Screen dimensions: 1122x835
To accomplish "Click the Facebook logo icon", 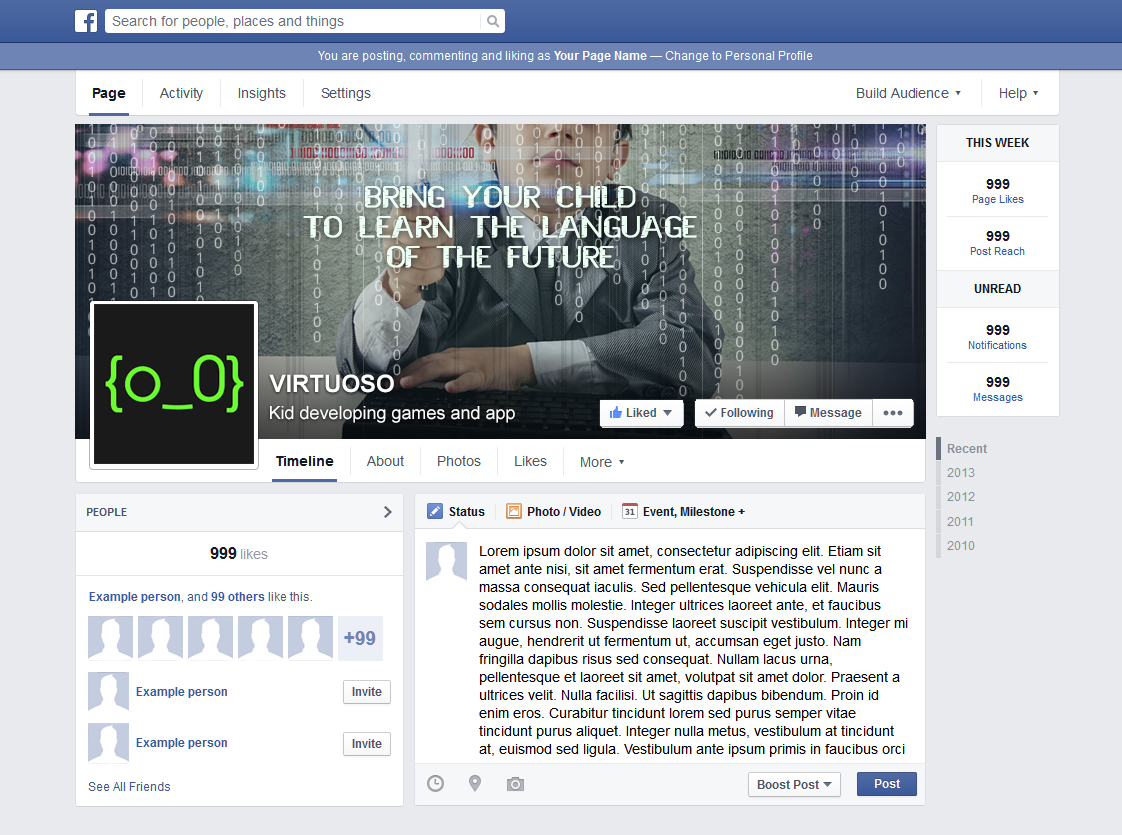I will (86, 21).
